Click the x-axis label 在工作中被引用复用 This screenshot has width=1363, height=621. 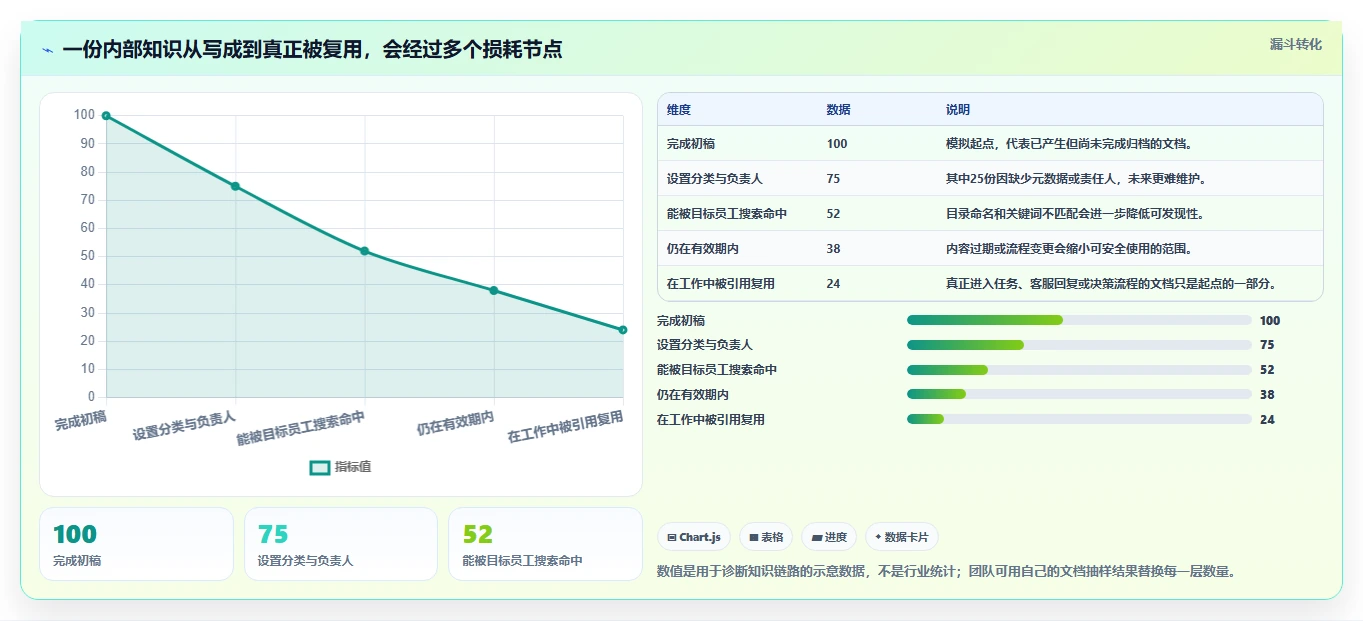565,427
